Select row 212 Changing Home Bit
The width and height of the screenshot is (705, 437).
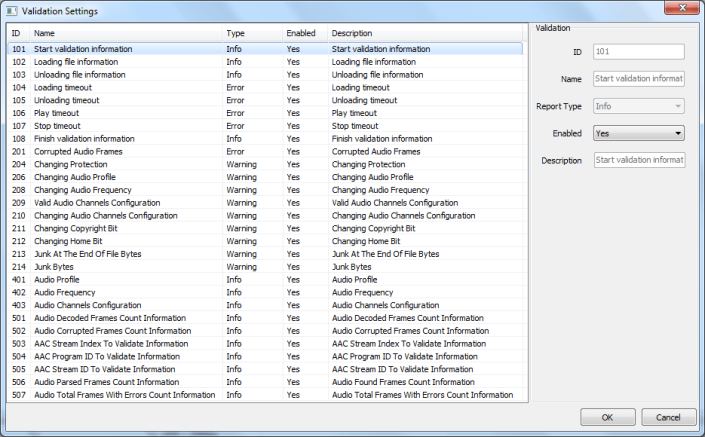tap(265, 241)
